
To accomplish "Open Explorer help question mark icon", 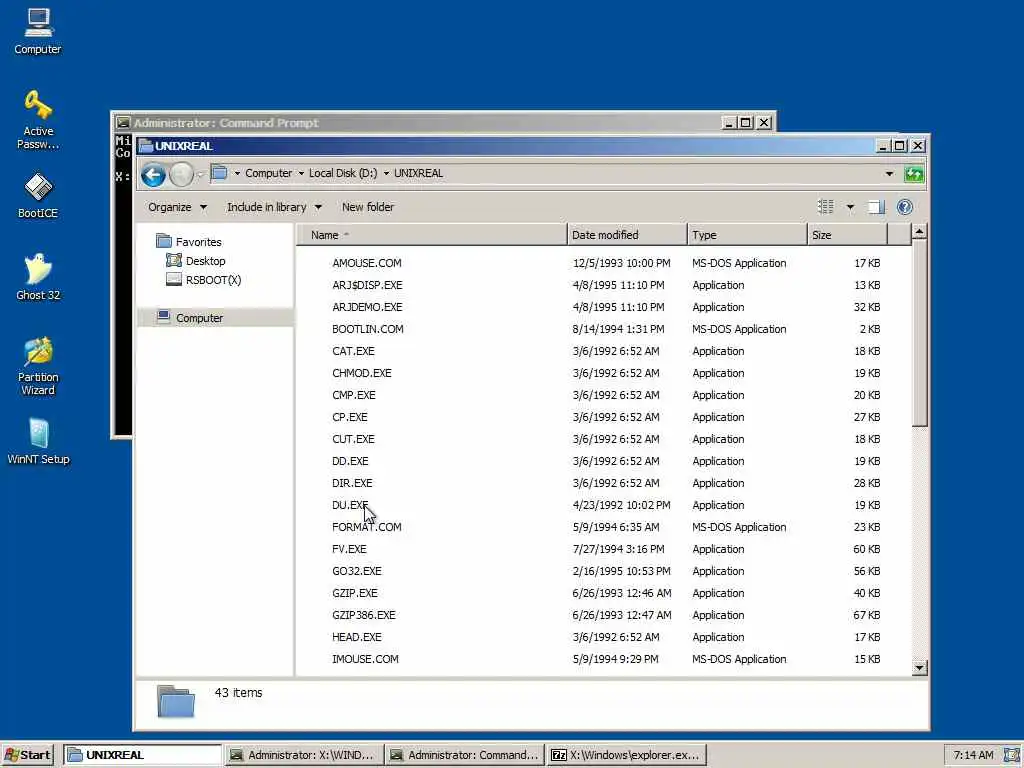I will point(904,207).
